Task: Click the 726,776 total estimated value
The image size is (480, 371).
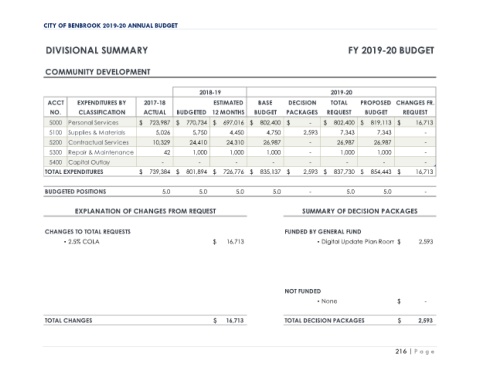Action: [234, 172]
